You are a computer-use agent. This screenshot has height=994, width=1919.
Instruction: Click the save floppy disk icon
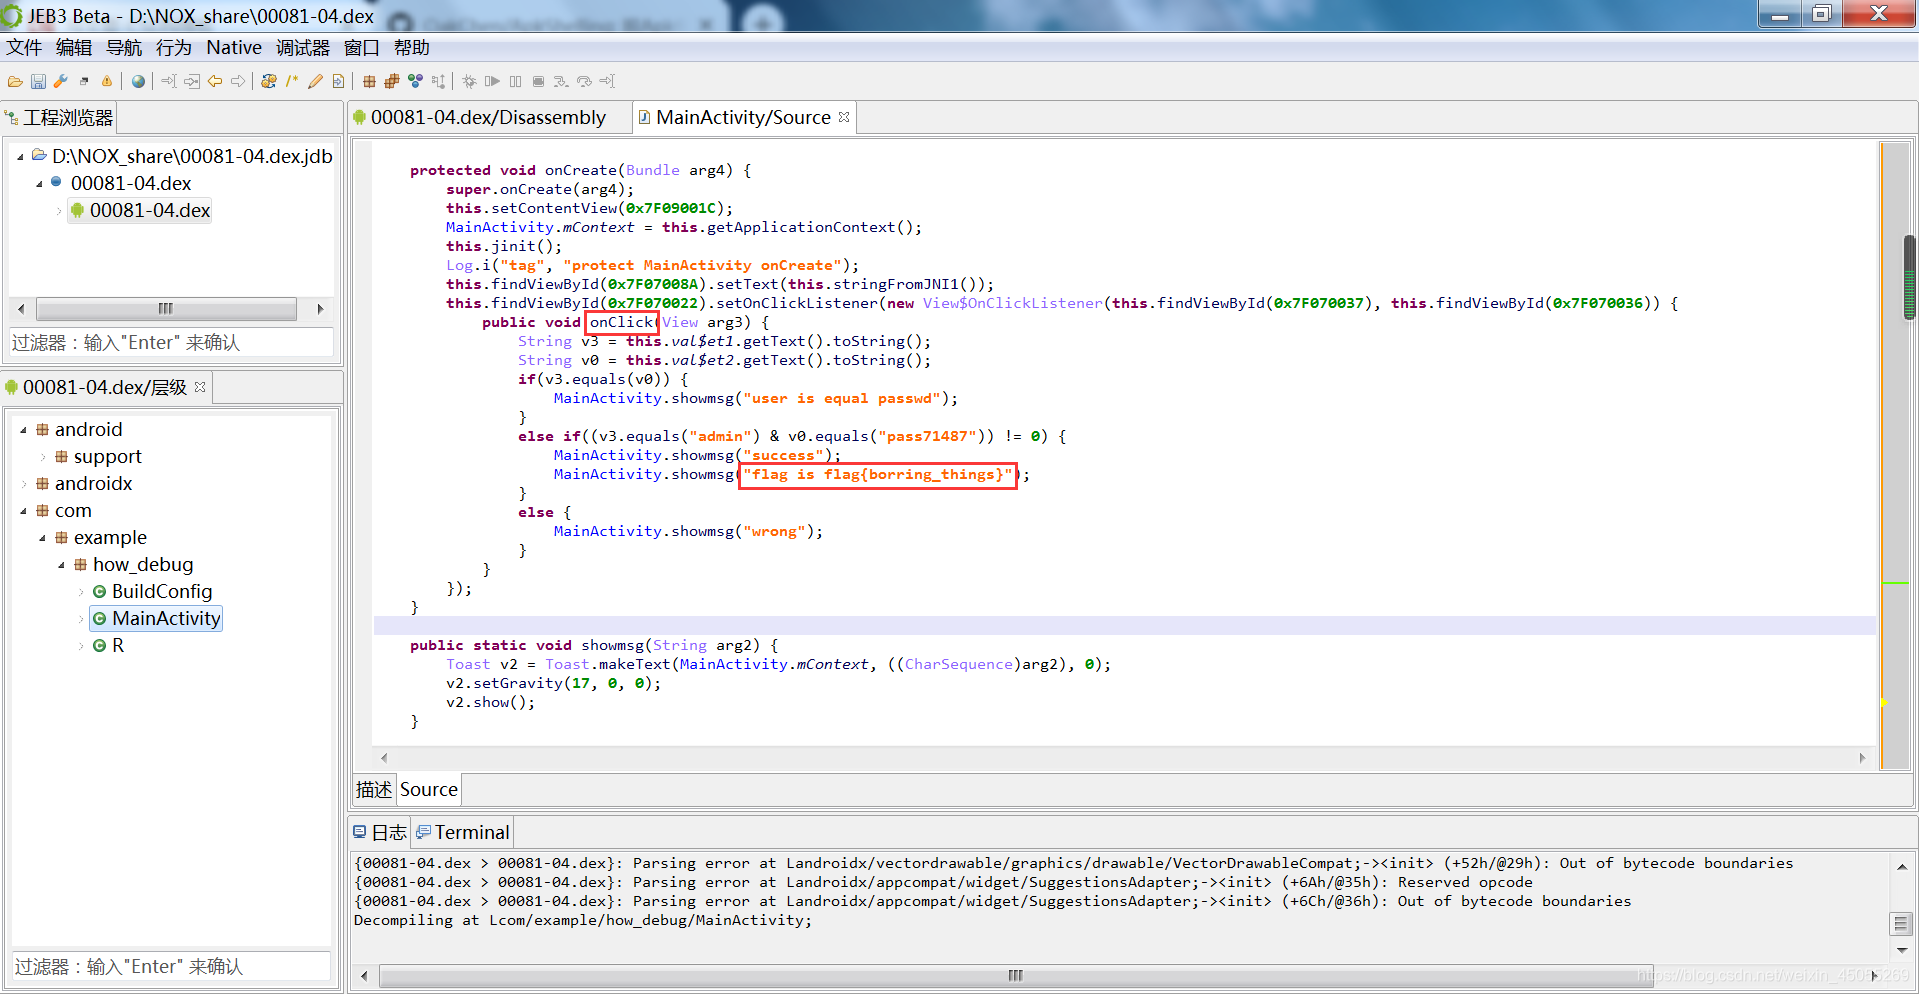pyautogui.click(x=38, y=82)
